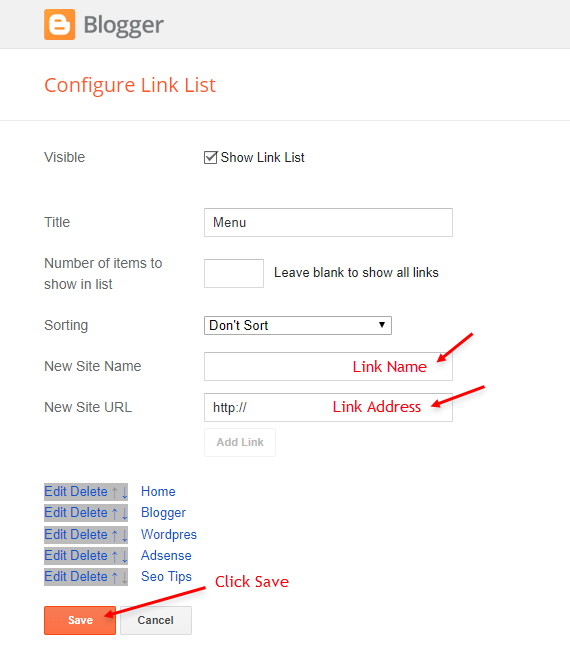This screenshot has width=570, height=650.
Task: Cancel the link list changes
Action: [x=156, y=620]
